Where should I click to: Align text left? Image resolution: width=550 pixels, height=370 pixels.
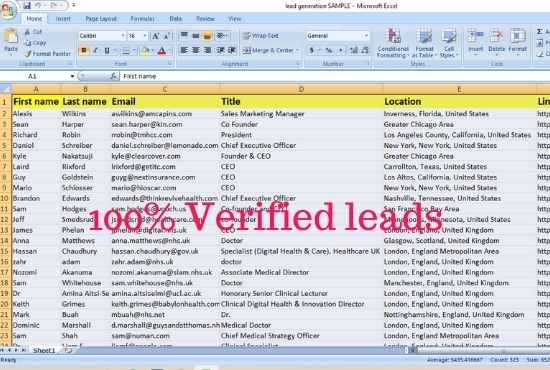point(184,50)
